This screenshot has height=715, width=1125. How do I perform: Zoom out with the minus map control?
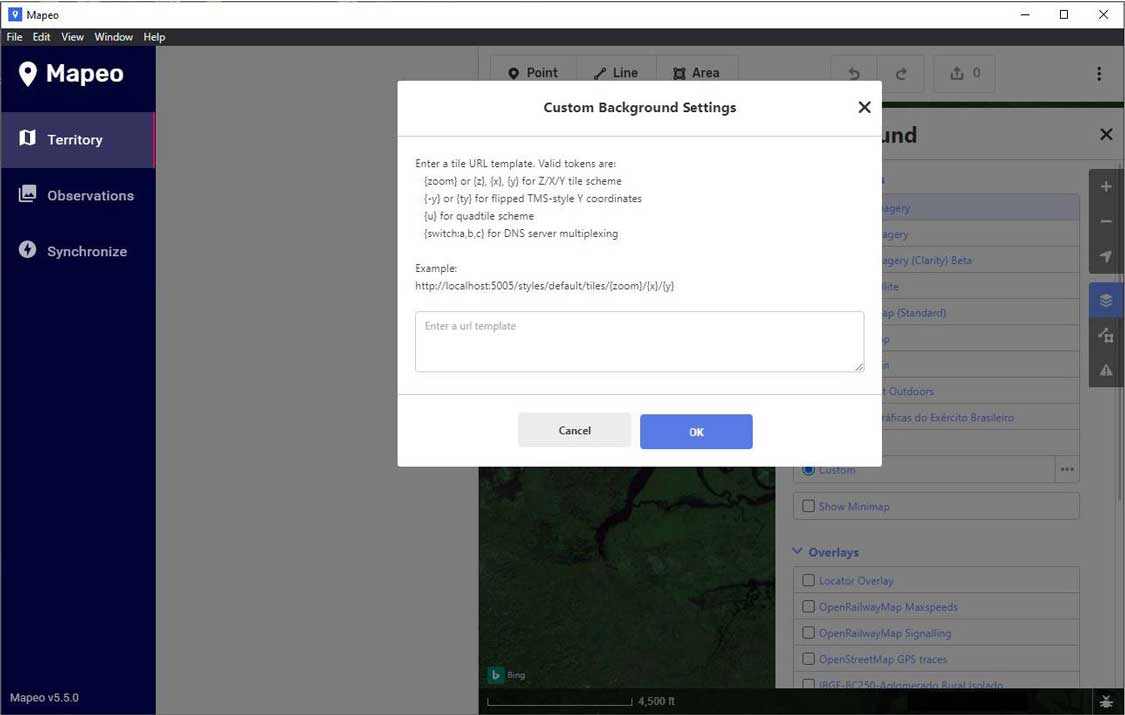pos(1106,222)
